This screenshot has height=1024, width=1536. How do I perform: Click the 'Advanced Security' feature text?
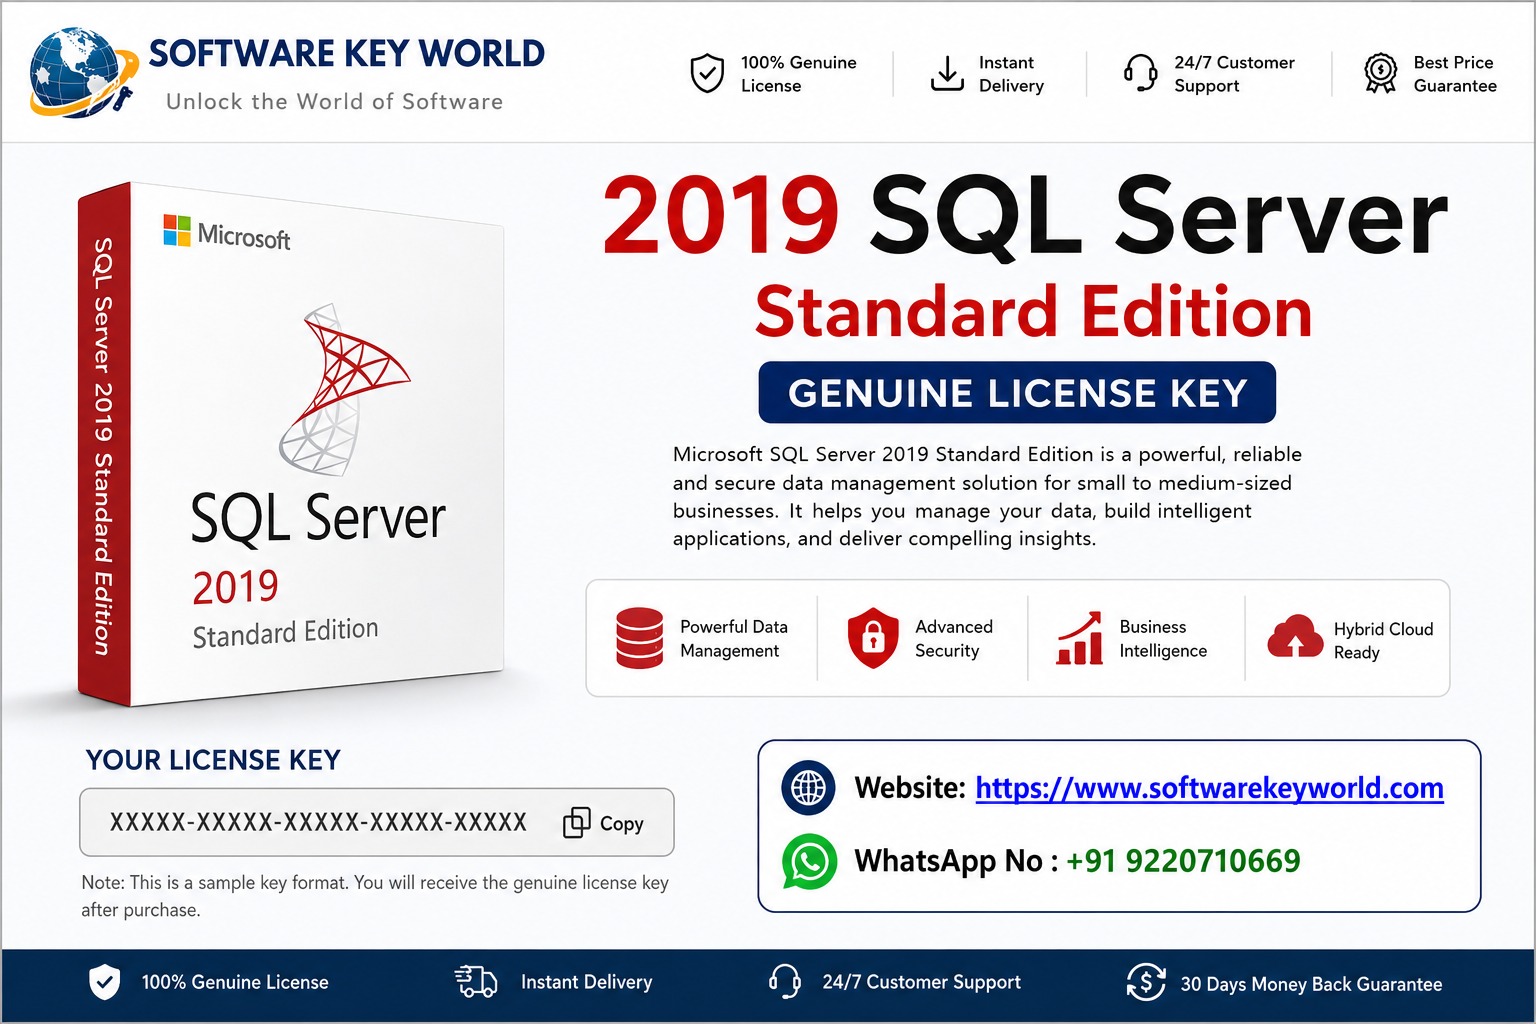coord(954,638)
